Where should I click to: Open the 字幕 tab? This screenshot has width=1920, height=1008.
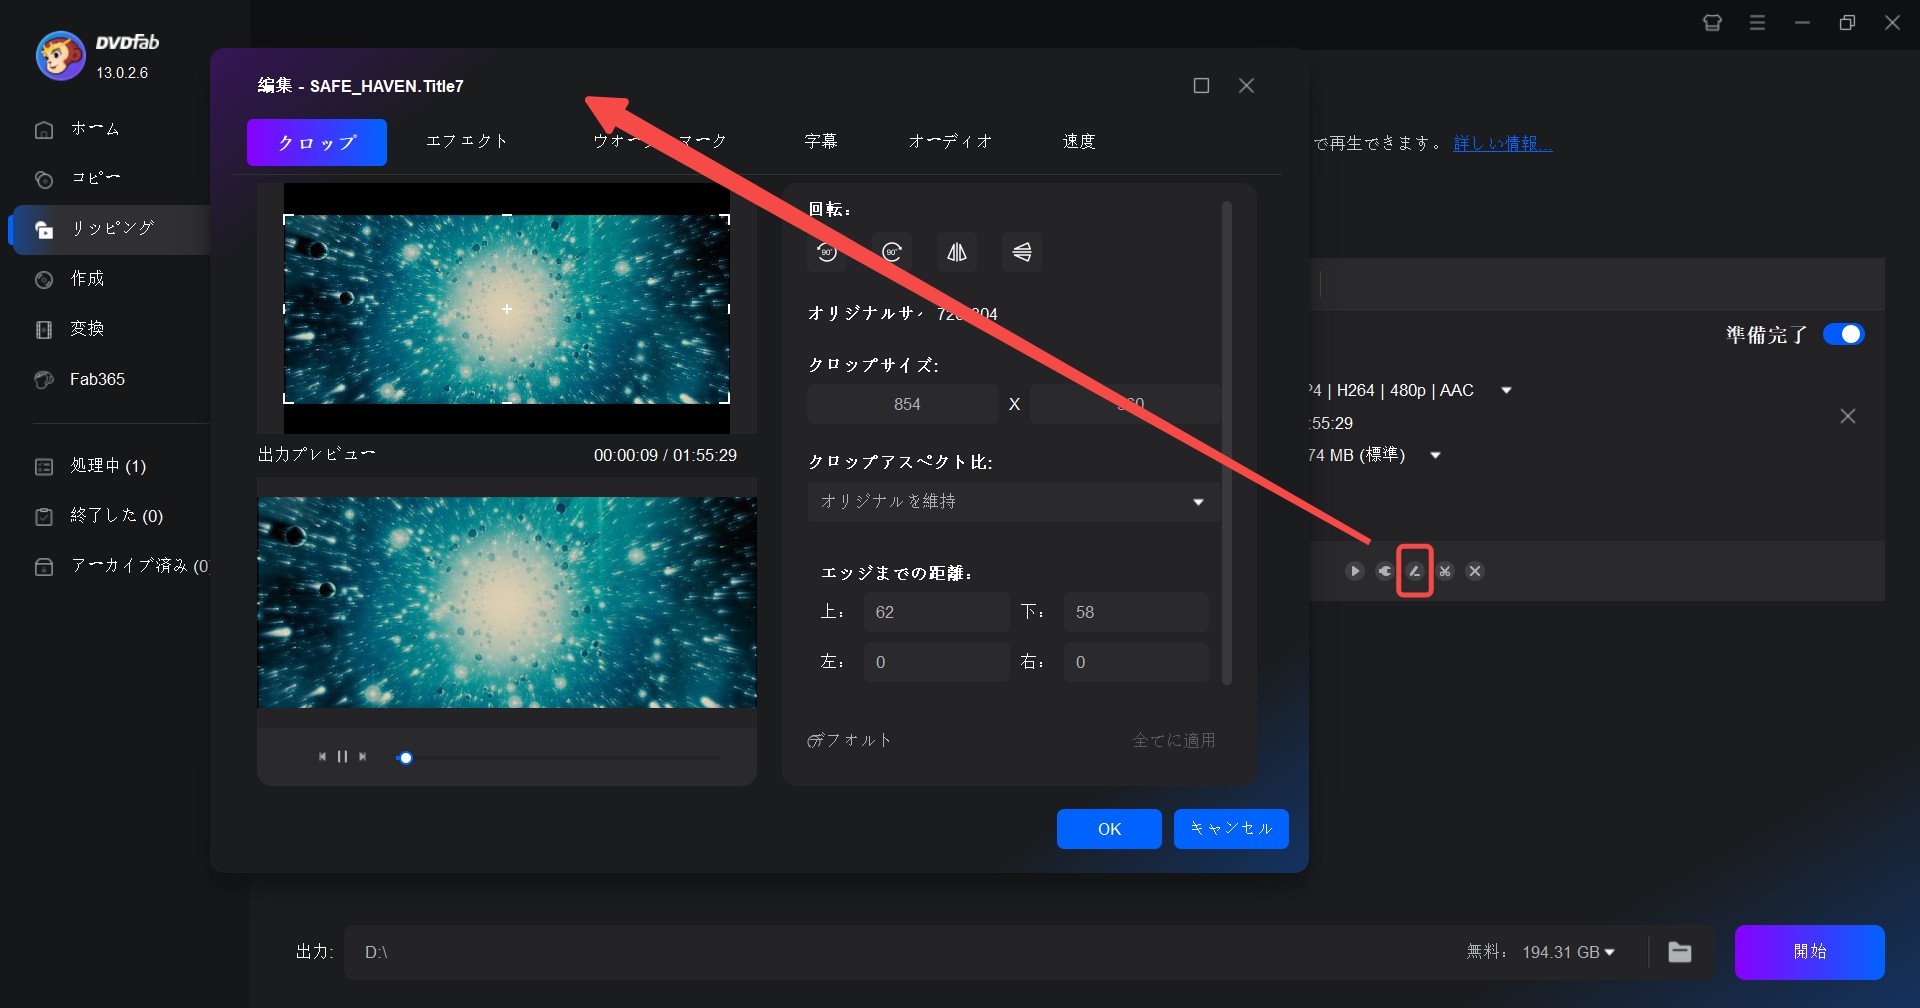pos(821,142)
